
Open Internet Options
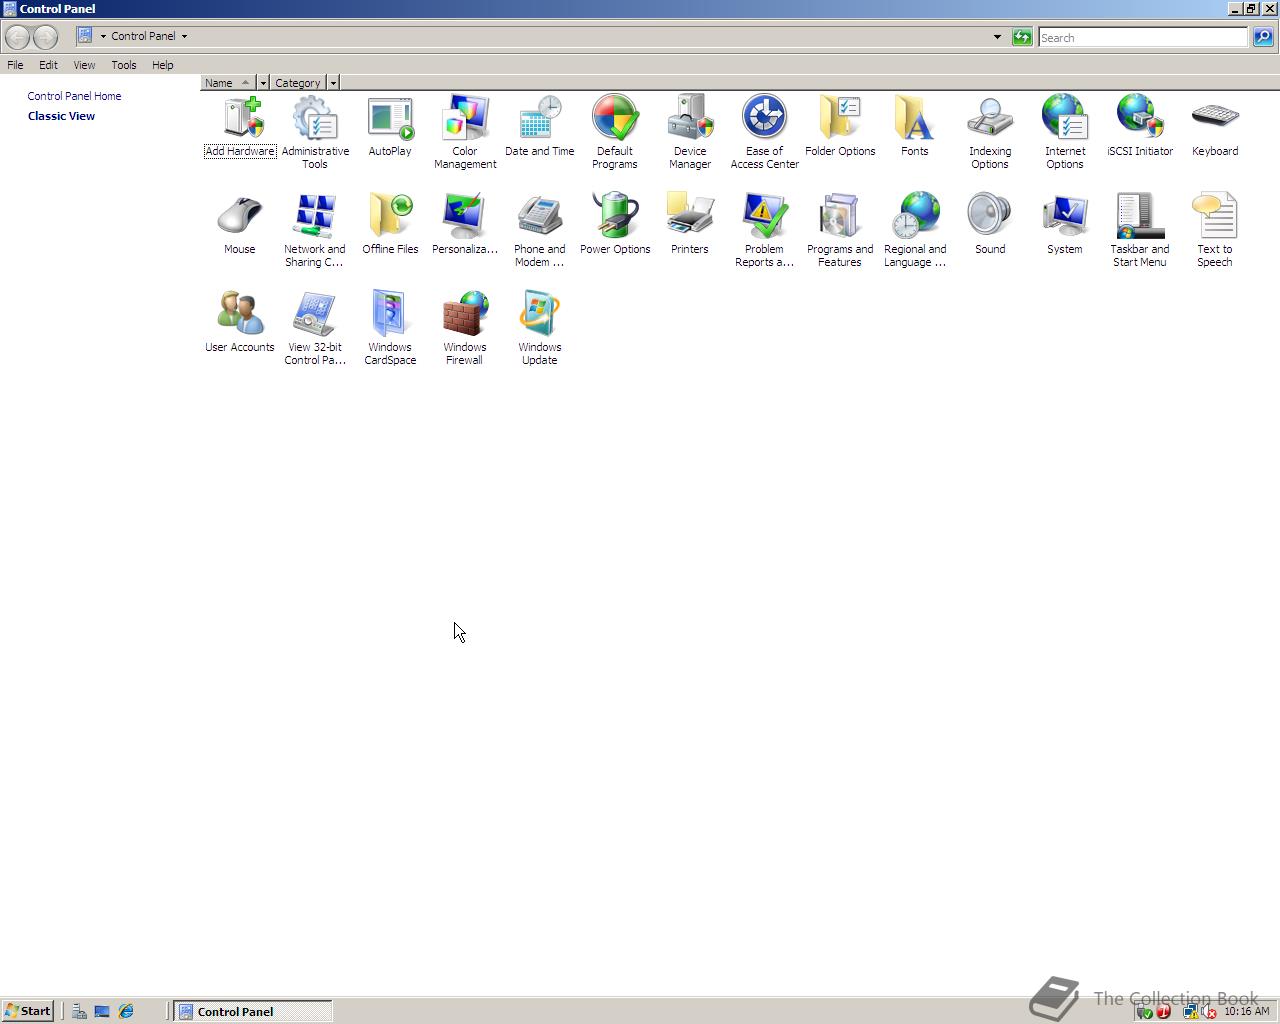(1065, 132)
